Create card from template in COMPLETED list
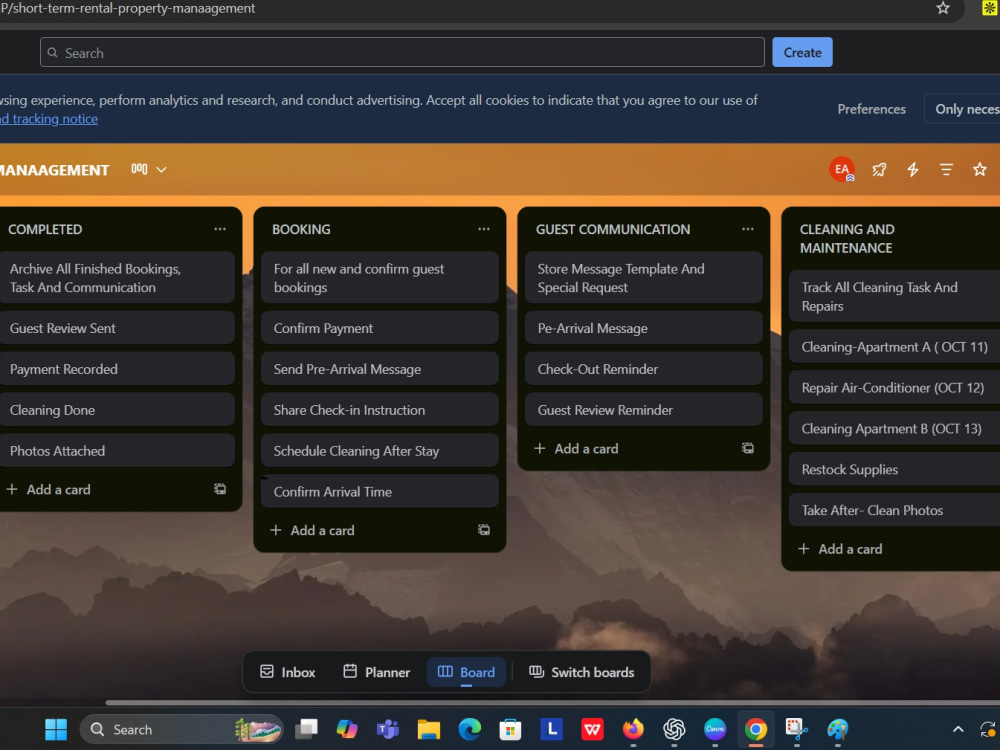This screenshot has height=750, width=1000. tap(220, 489)
